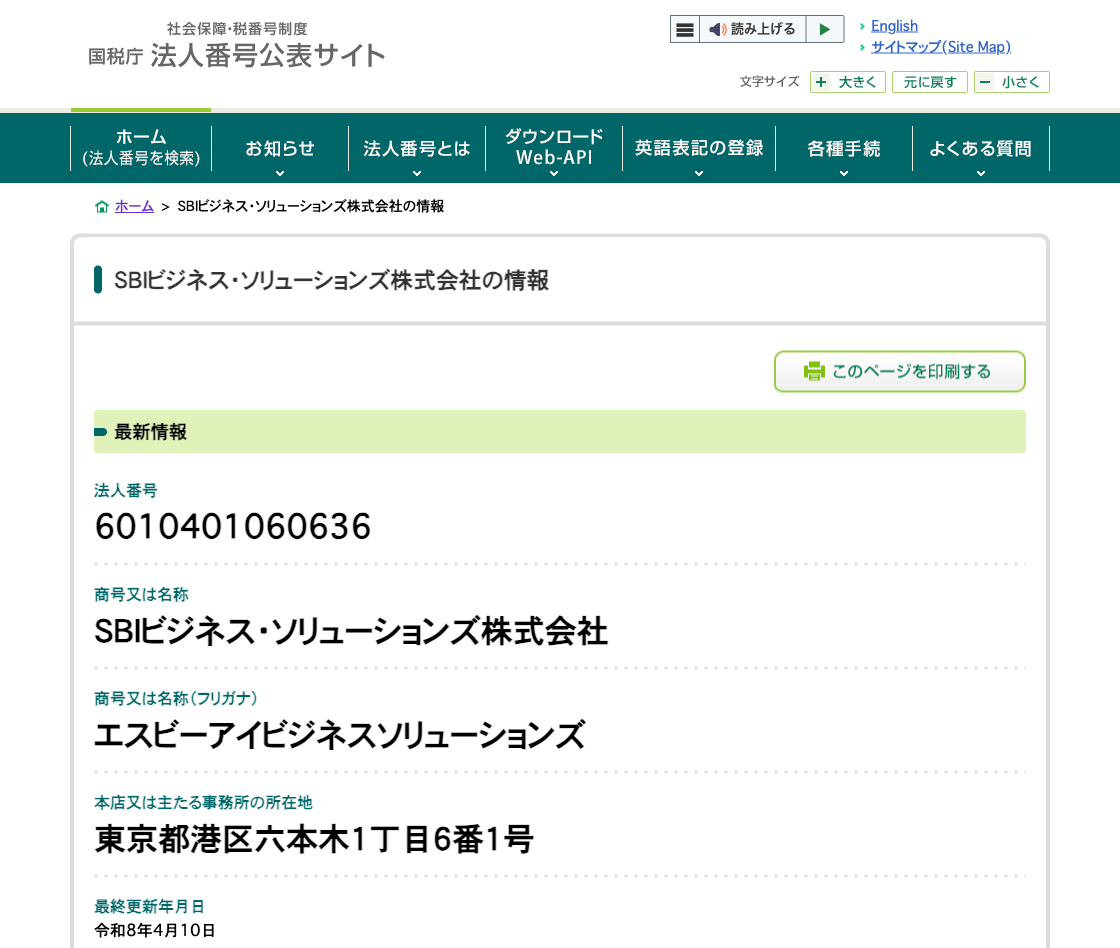Screen dimensions: 1120x948
Task: Select the address 東京都港区六本木1丁目6番1号
Action: [314, 839]
